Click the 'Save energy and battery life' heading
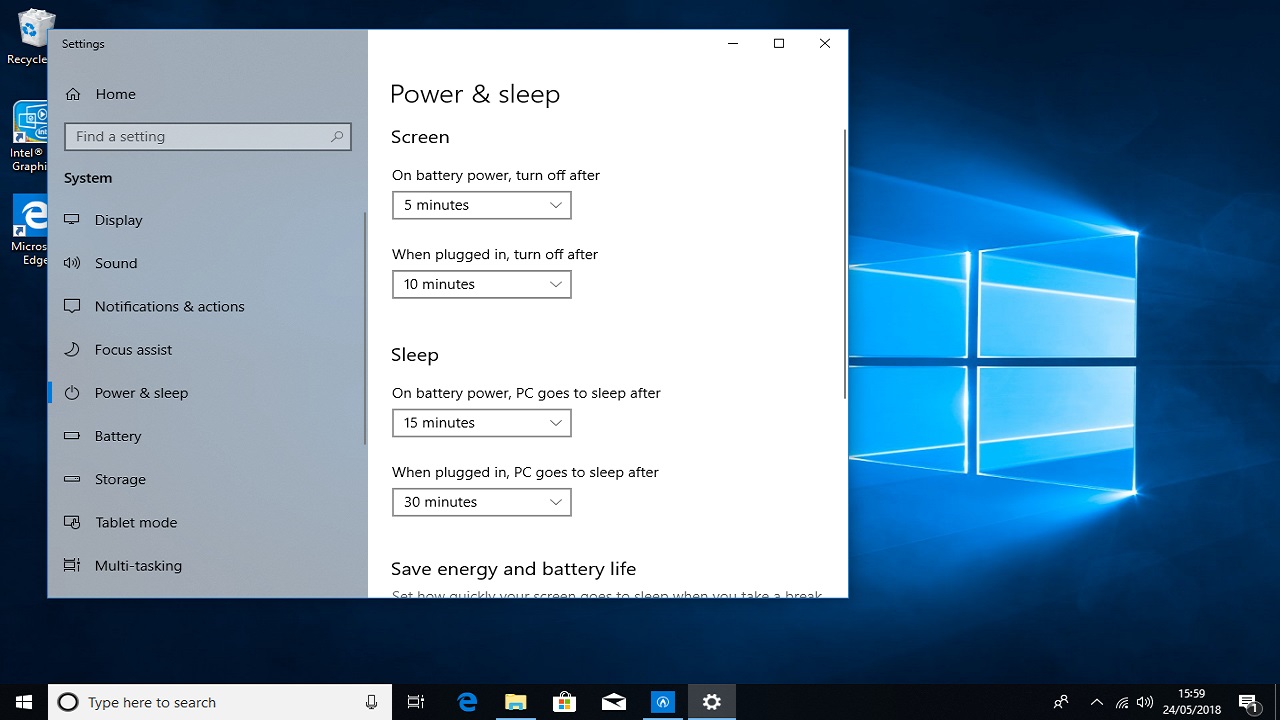This screenshot has height=720, width=1280. tap(513, 569)
